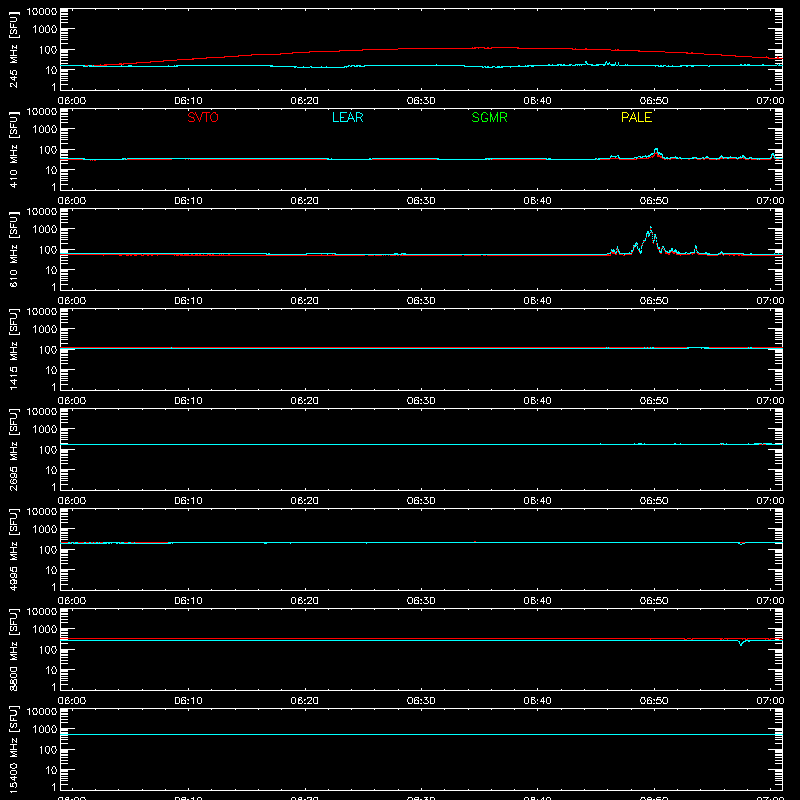Screen dimensions: 800x800
Task: Click '06:30' under the 245 MHz panel
Action: [421, 101]
